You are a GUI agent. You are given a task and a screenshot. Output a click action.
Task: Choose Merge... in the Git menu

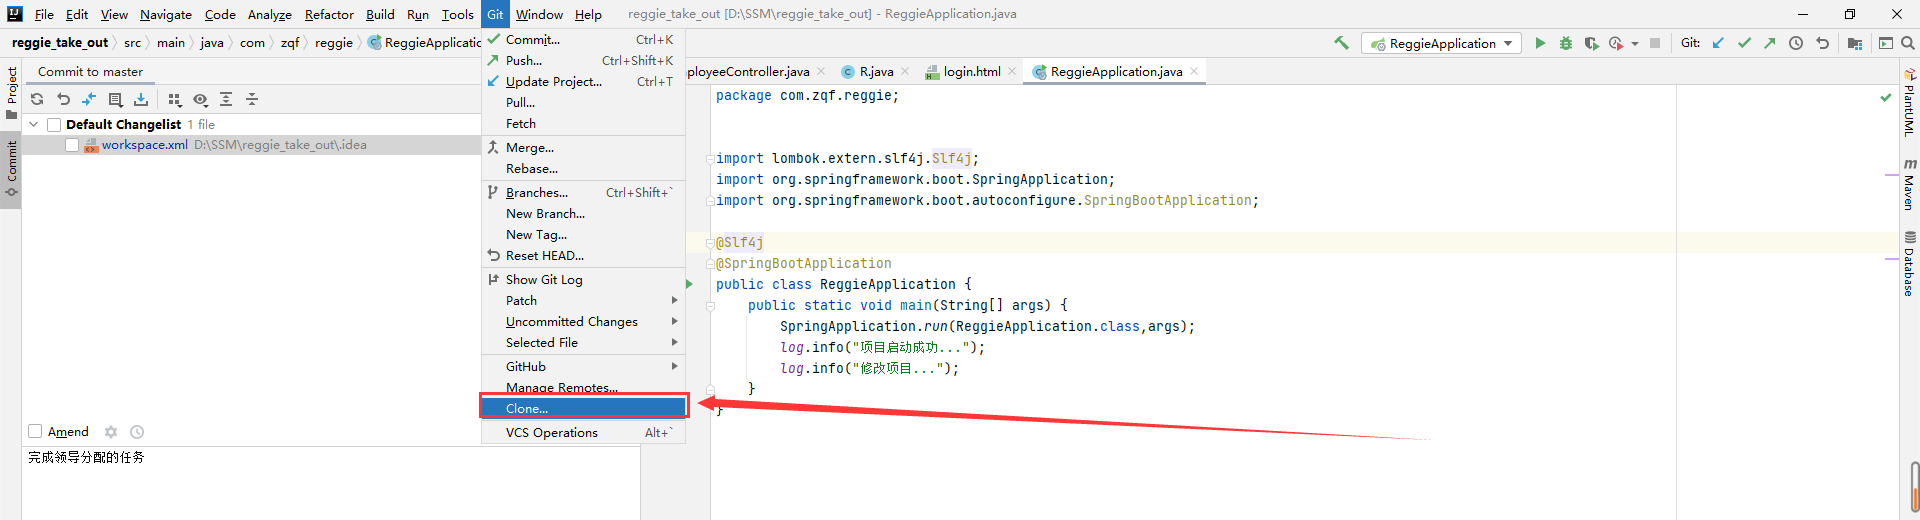coord(583,147)
